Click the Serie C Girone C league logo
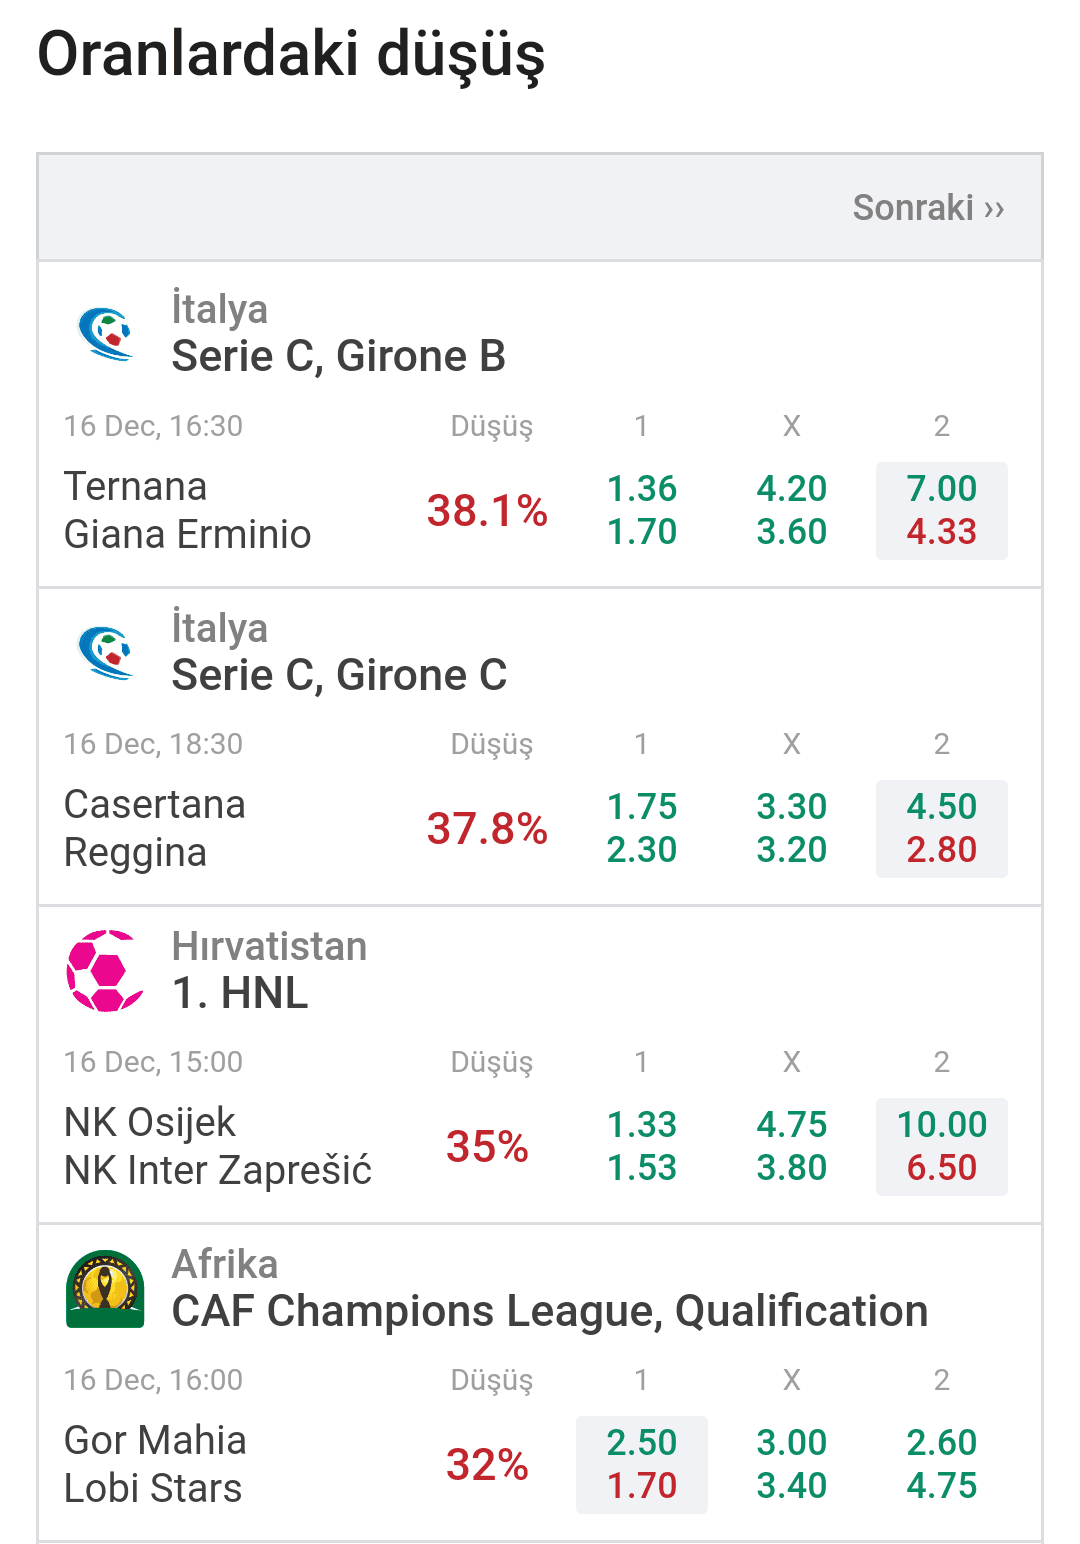Screen dimensions: 1080x1544 (106, 652)
